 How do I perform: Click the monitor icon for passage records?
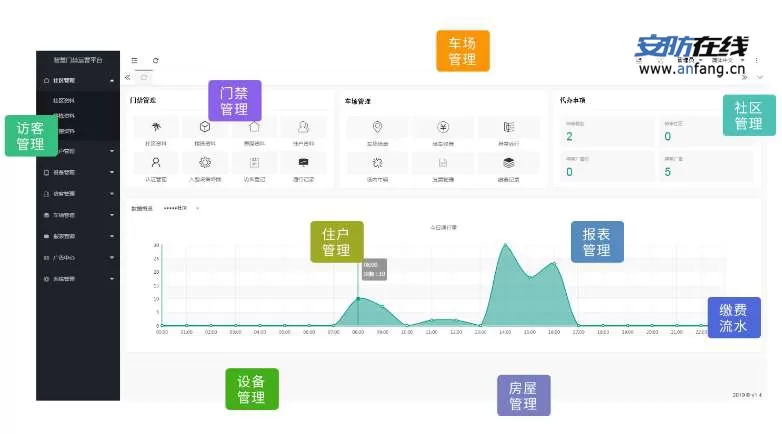303,162
